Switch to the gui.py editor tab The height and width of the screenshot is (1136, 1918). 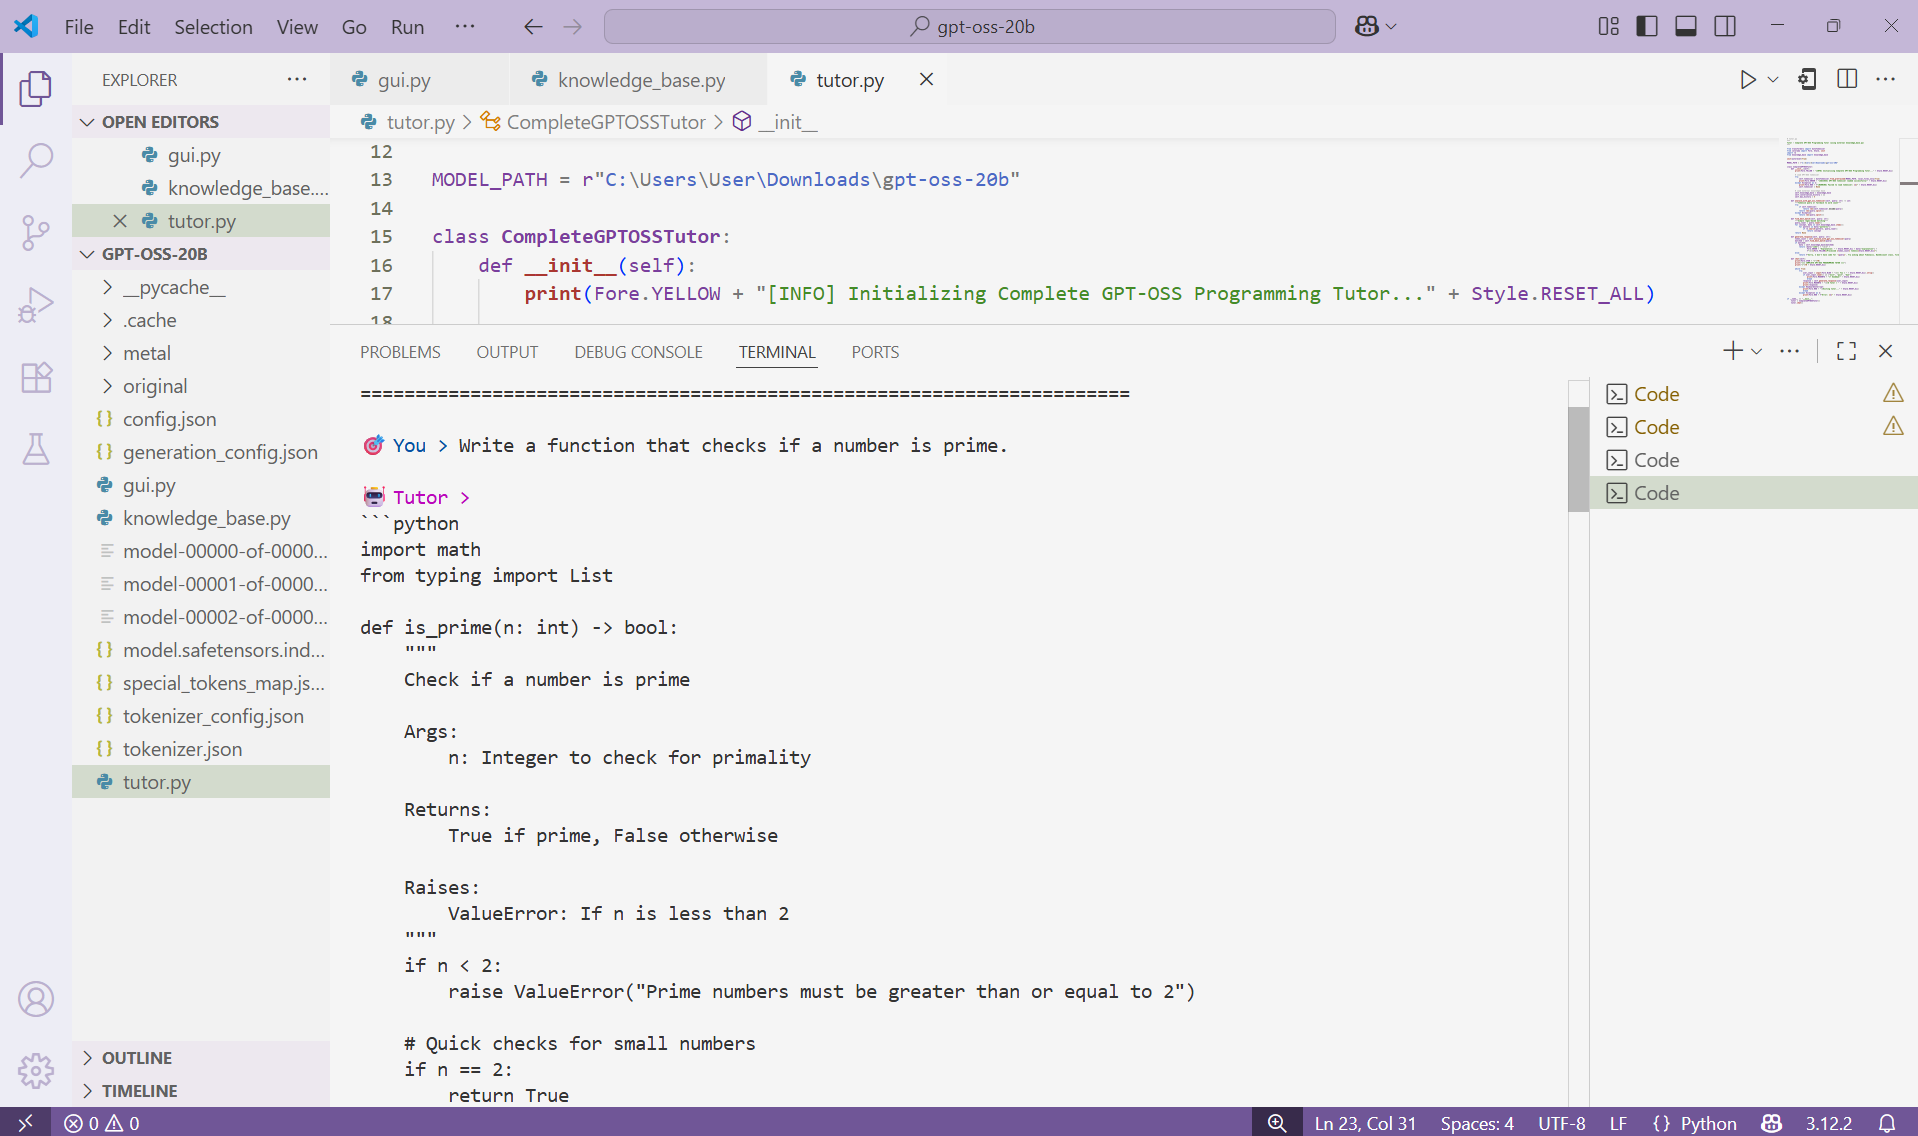(x=419, y=80)
